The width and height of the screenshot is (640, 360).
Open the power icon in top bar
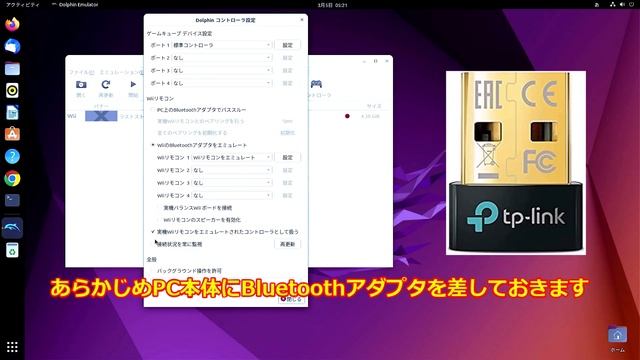pyautogui.click(x=631, y=4)
